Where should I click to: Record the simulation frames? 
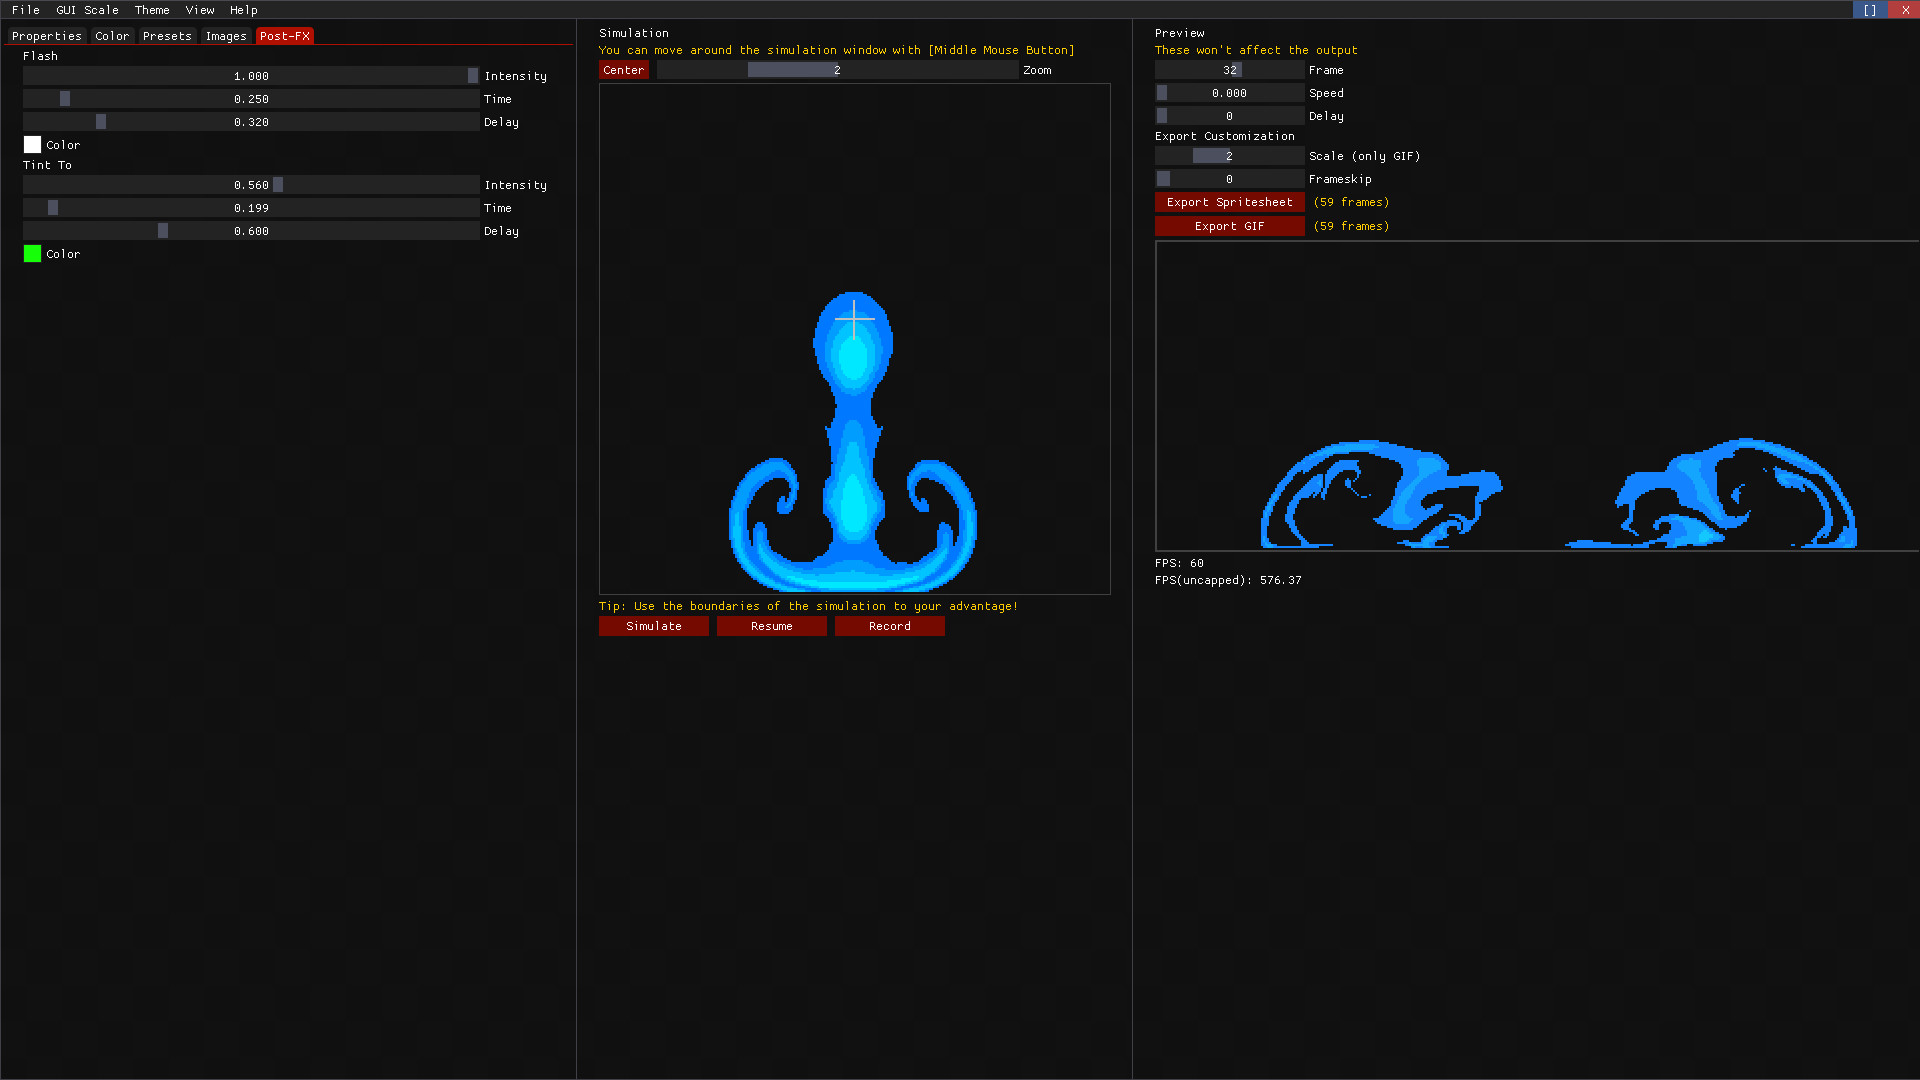[x=889, y=625]
